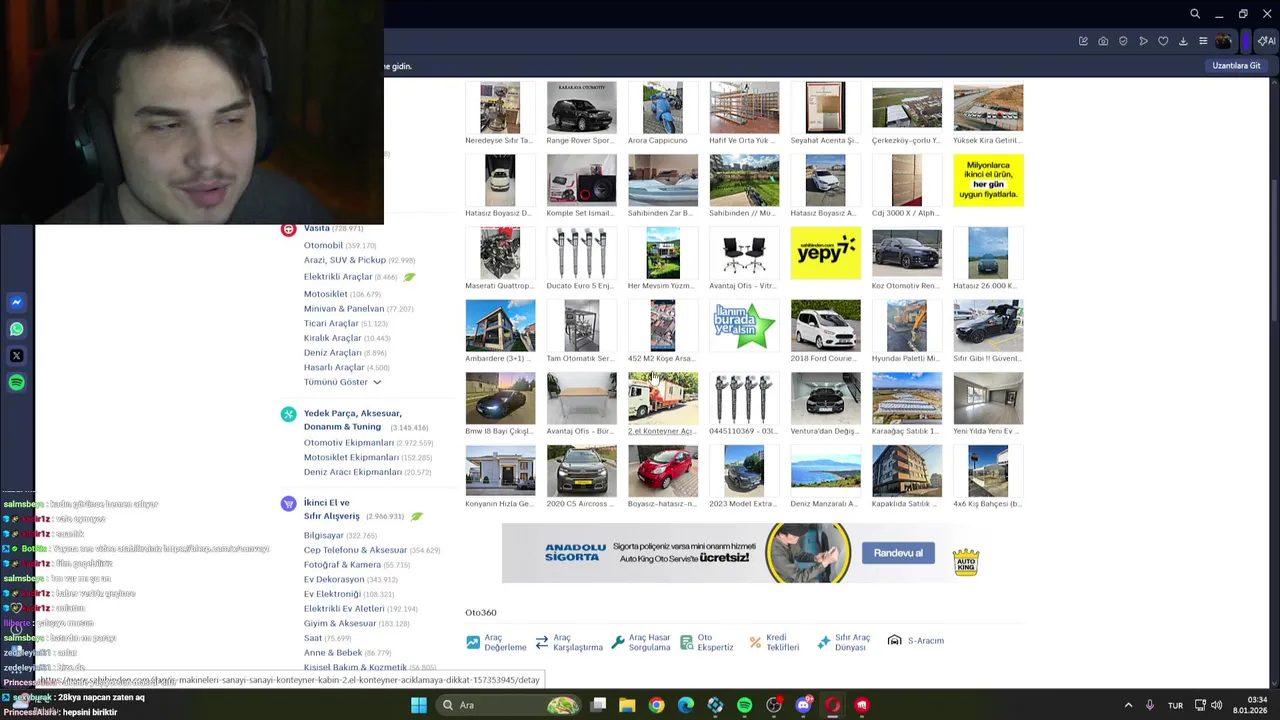This screenshot has height=720, width=1280.
Task: Add page to favorites with heart icon
Action: point(1163,41)
